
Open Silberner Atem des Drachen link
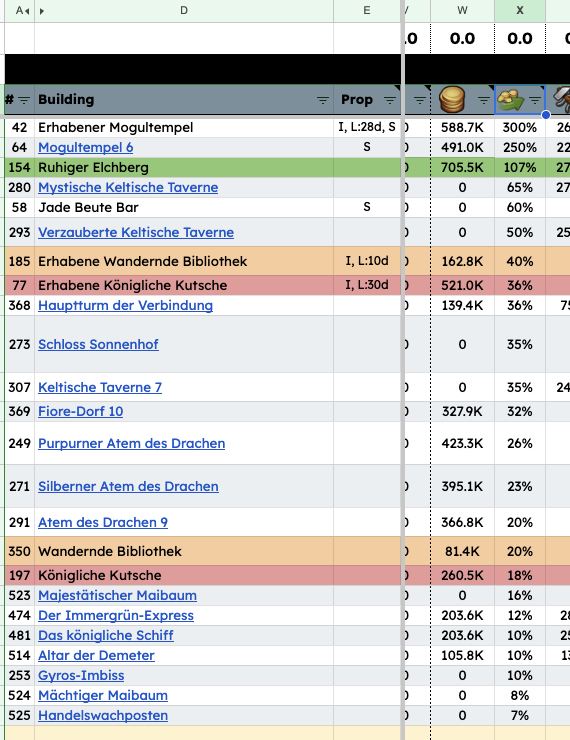128,486
